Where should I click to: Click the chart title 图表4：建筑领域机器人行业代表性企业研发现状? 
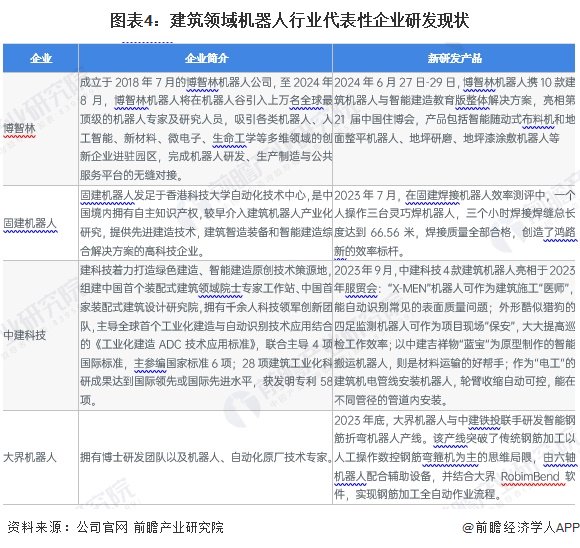pyautogui.click(x=290, y=20)
